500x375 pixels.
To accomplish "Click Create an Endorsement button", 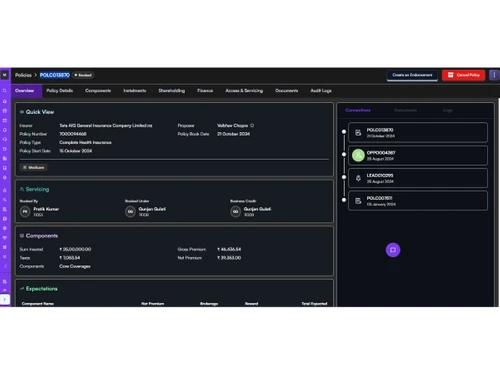I will (x=412, y=75).
